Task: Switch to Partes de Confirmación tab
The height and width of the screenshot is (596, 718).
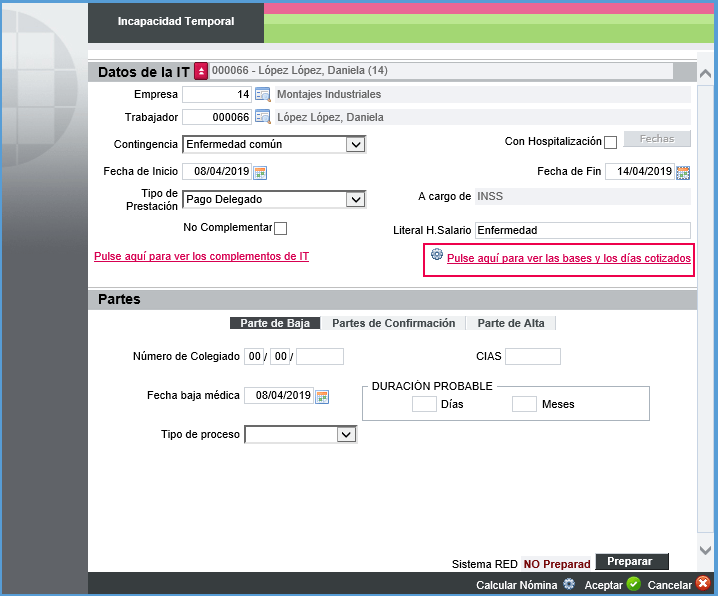Action: 393,323
